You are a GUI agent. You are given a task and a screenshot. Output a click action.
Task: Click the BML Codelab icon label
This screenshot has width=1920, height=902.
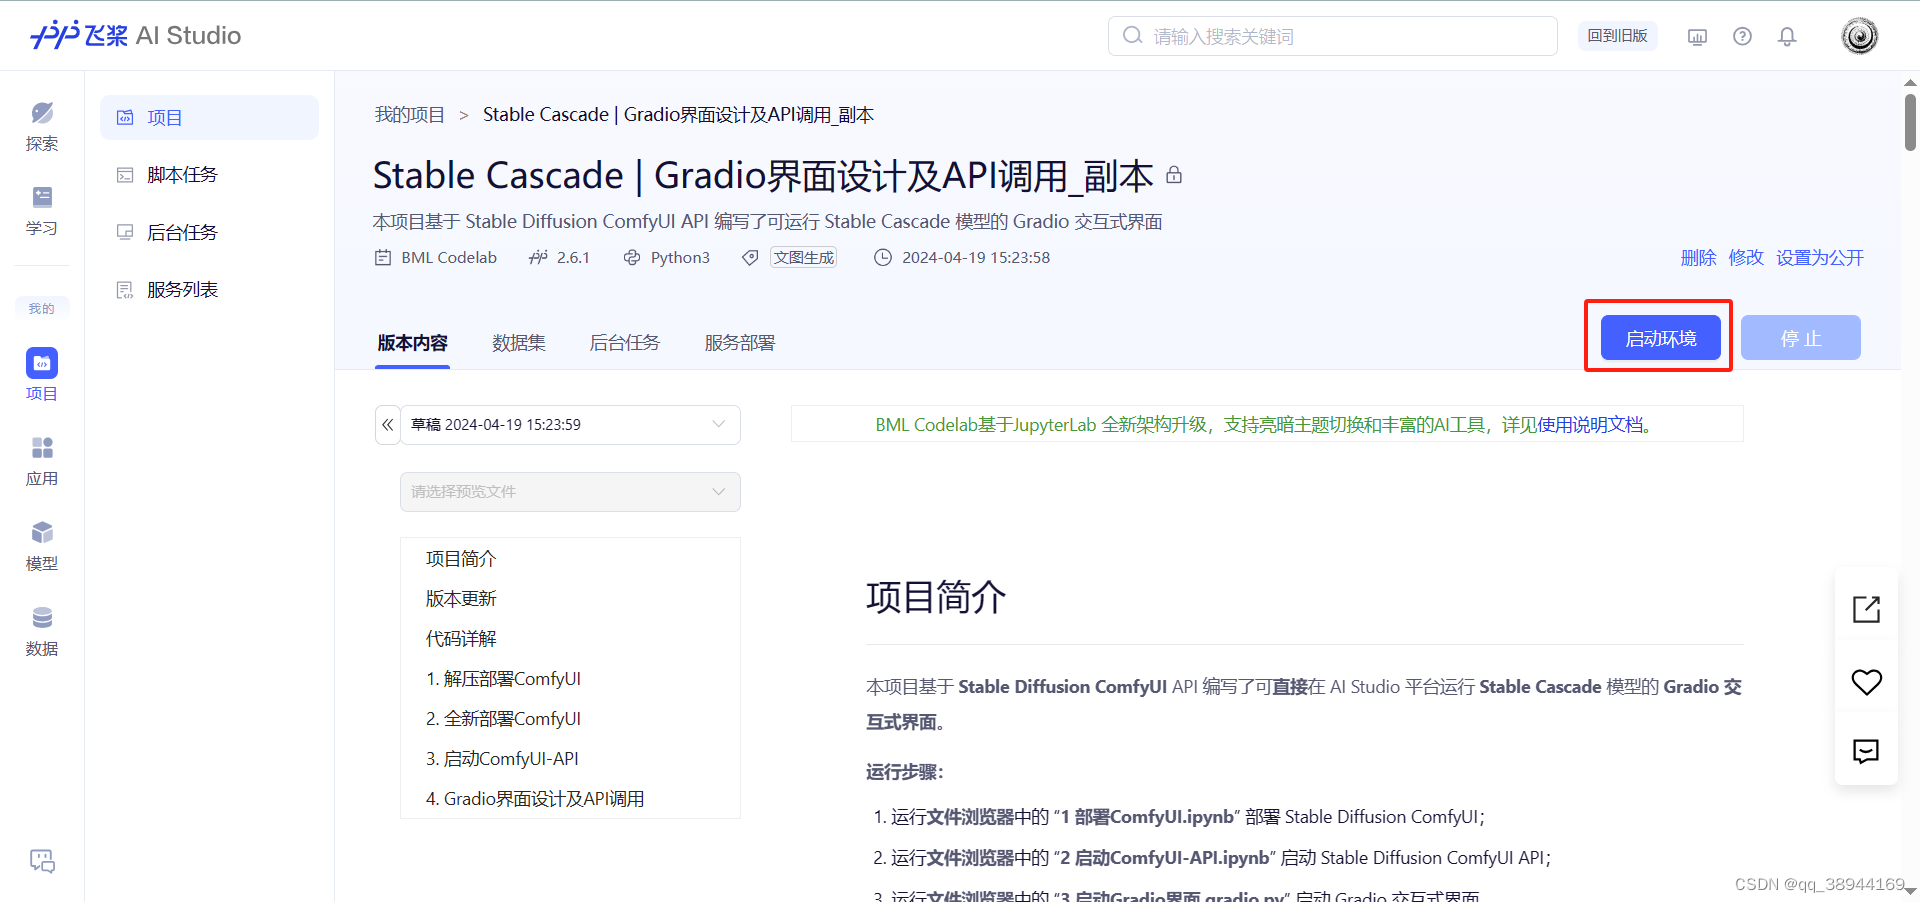coord(435,257)
